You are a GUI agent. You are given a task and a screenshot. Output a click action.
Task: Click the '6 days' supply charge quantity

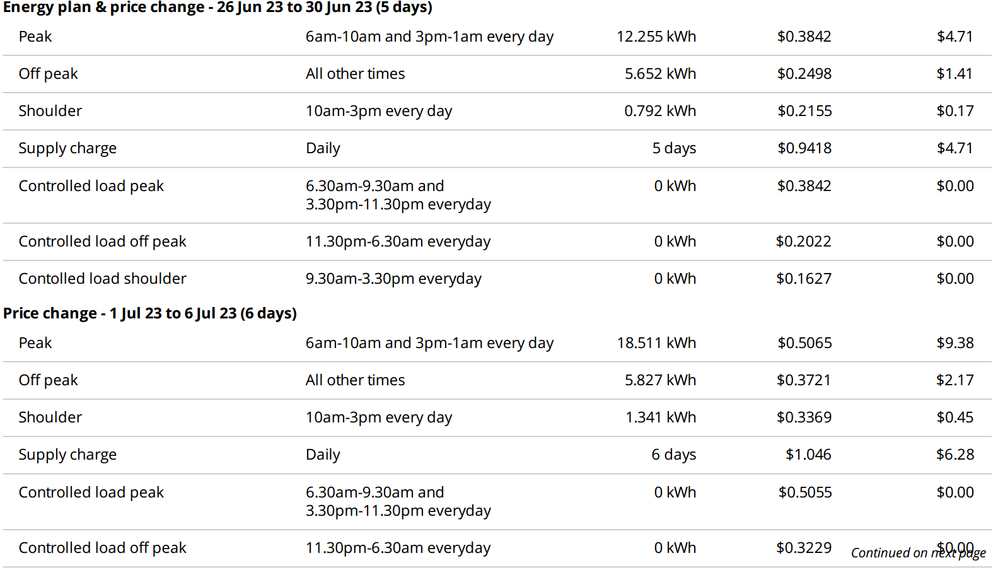[674, 455]
